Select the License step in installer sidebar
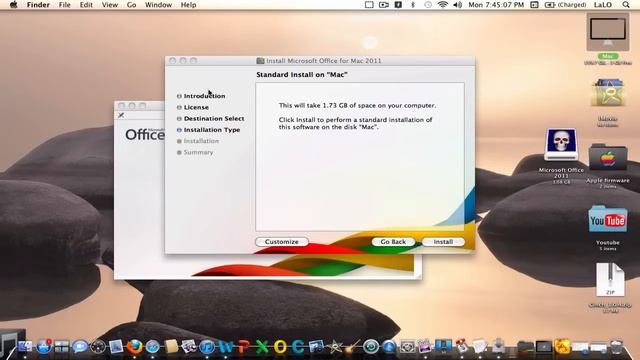Image resolution: width=640 pixels, height=360 pixels. click(x=196, y=107)
